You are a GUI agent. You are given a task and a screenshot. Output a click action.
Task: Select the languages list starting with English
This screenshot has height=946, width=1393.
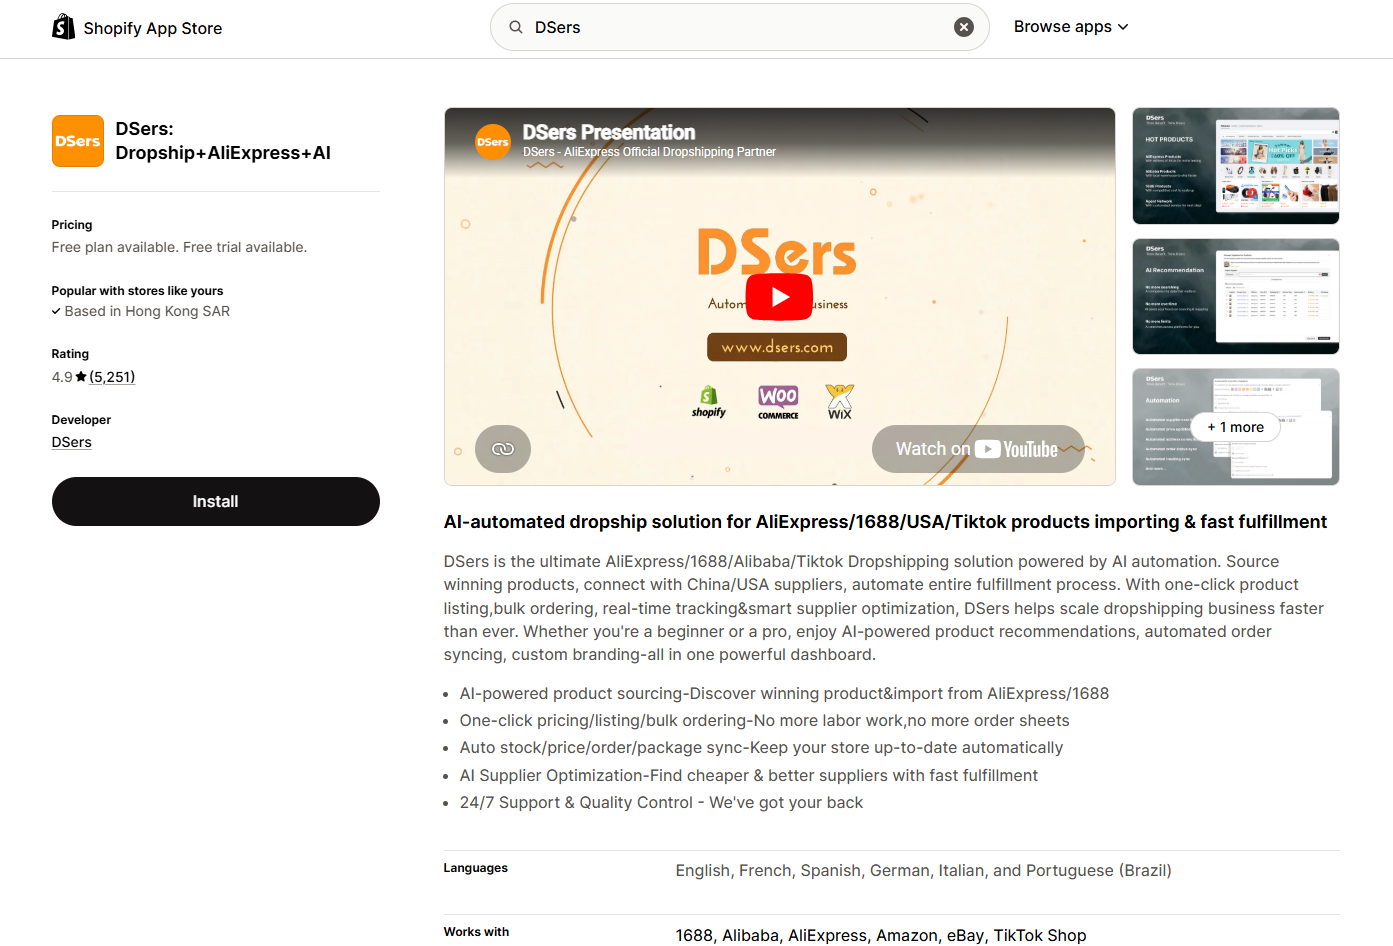pyautogui.click(x=924, y=870)
